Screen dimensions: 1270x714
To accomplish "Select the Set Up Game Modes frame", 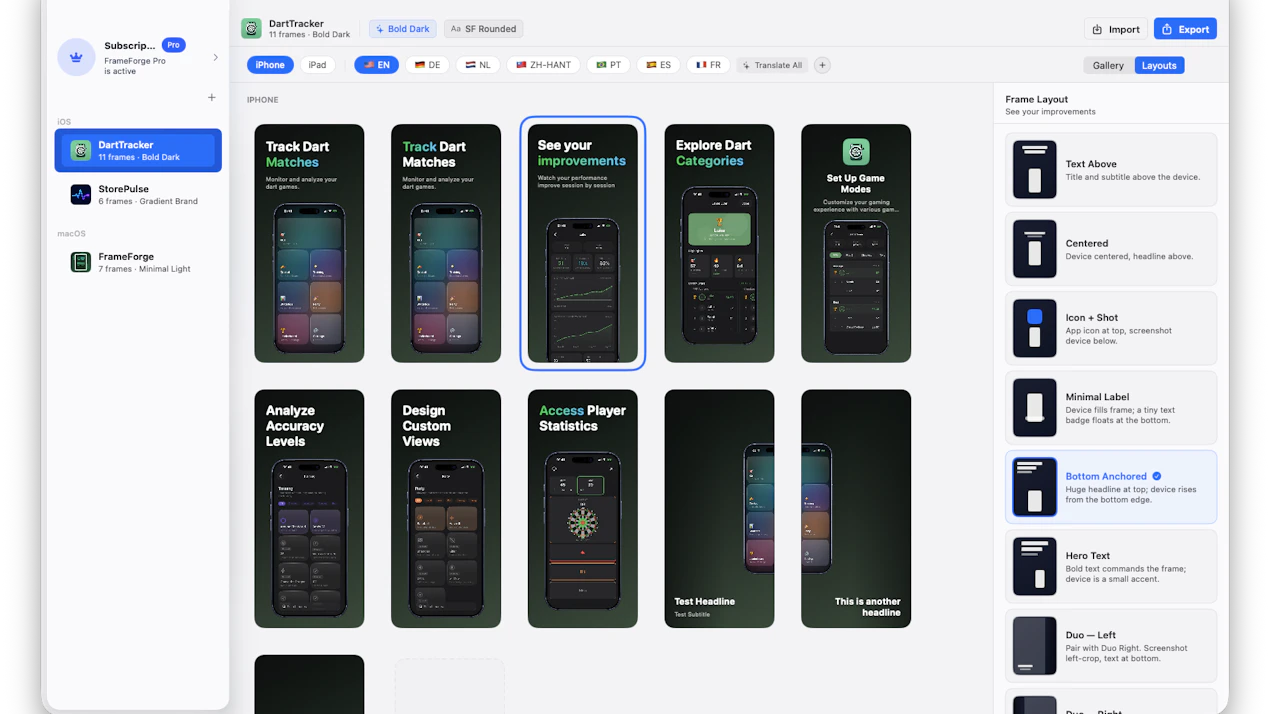I will (856, 243).
